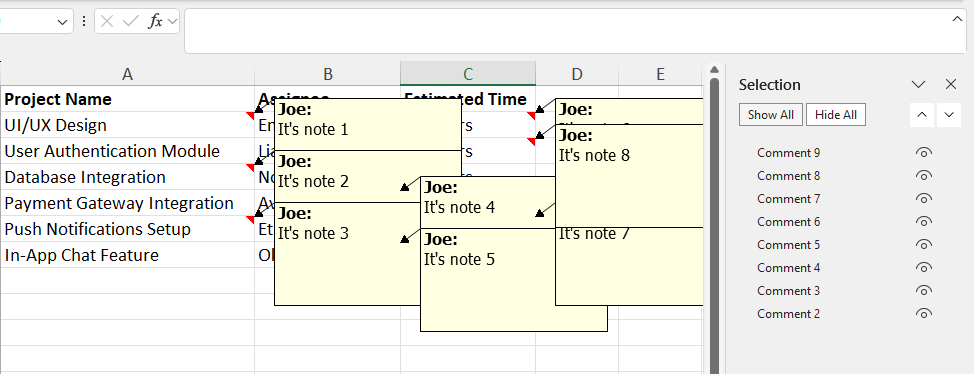Toggle visibility of Comment 3

point(924,291)
